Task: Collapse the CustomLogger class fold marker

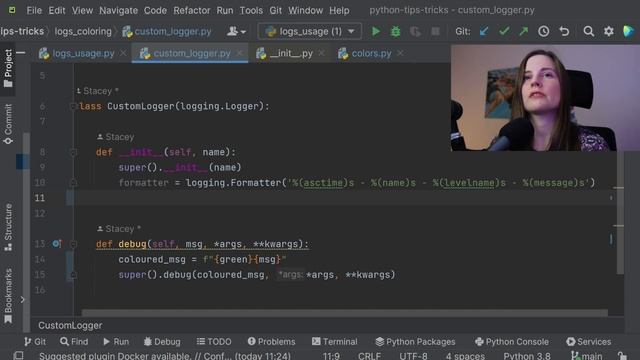Action: point(73,107)
